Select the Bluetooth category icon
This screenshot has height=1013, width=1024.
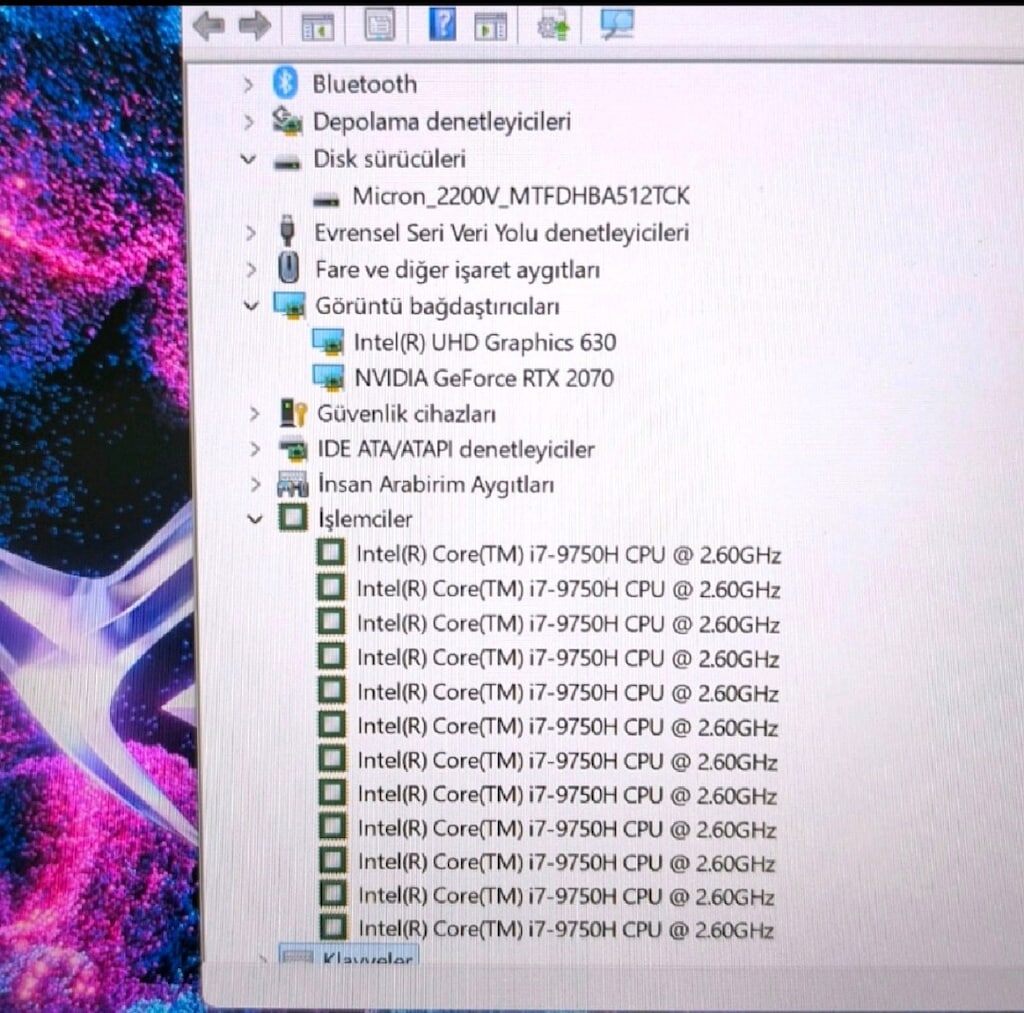pos(285,84)
